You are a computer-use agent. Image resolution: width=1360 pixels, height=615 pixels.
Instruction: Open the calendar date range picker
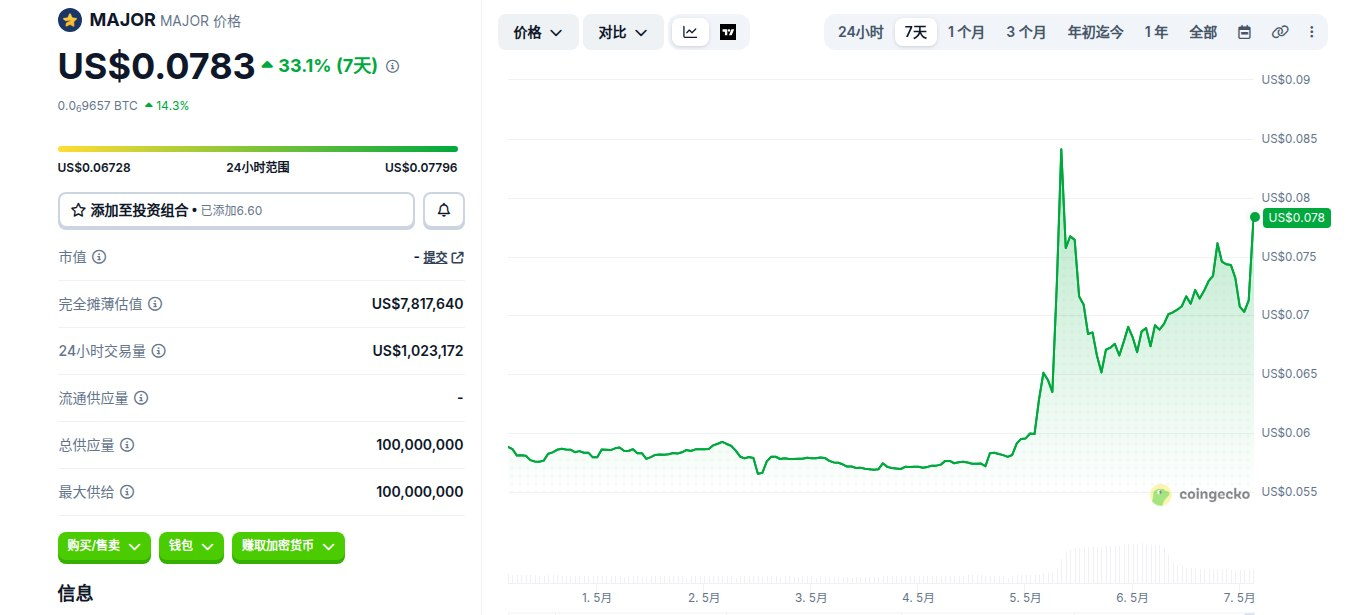pos(1244,32)
